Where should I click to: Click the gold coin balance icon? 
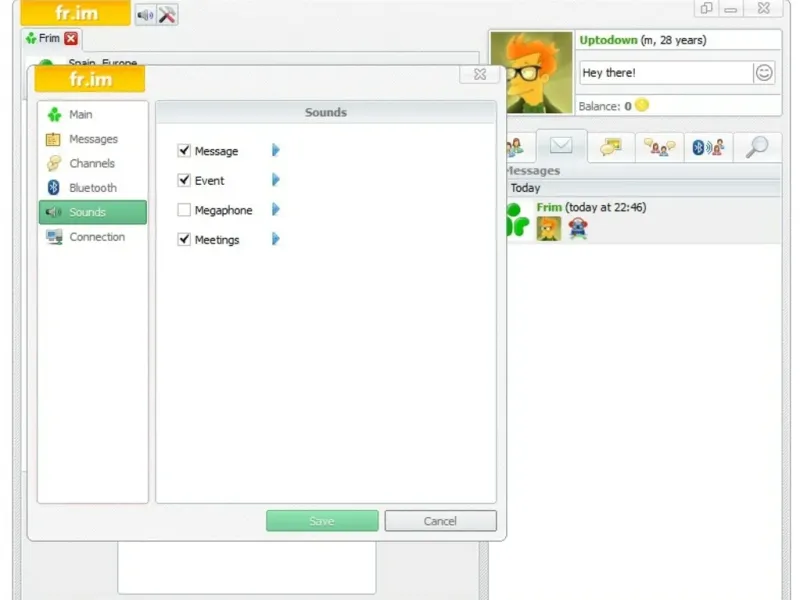point(642,105)
